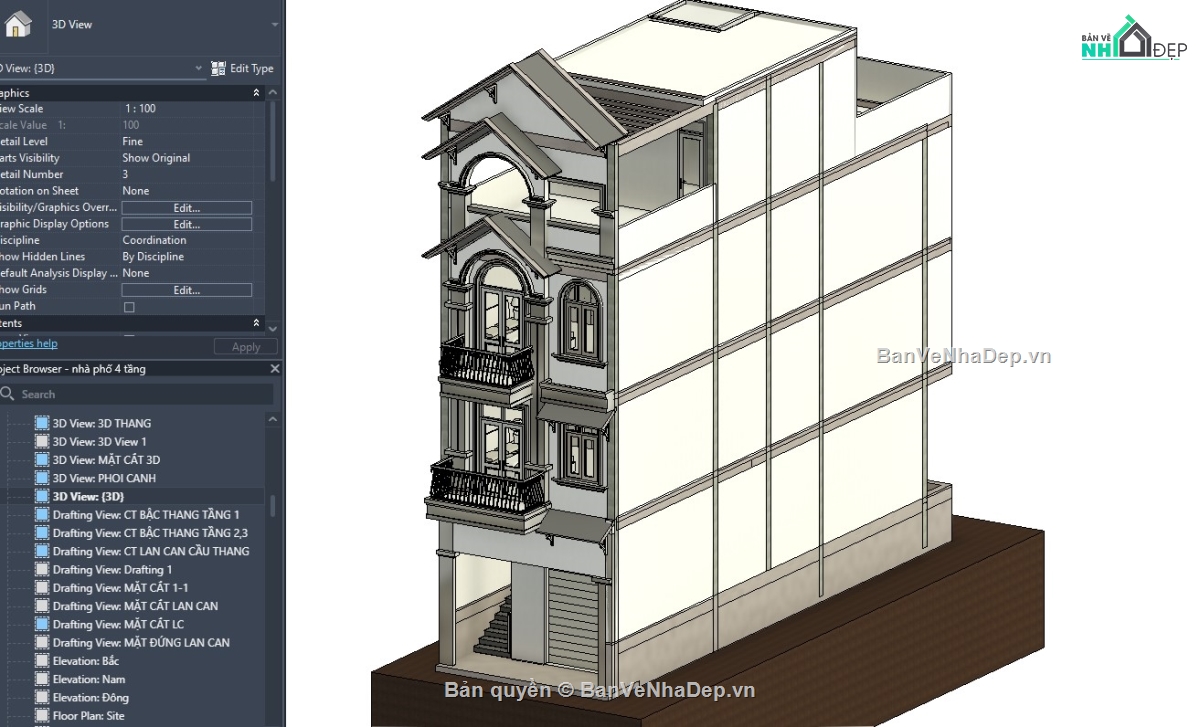The height and width of the screenshot is (727, 1200).
Task: Toggle the Sun Path checkbox
Action: pyautogui.click(x=129, y=307)
